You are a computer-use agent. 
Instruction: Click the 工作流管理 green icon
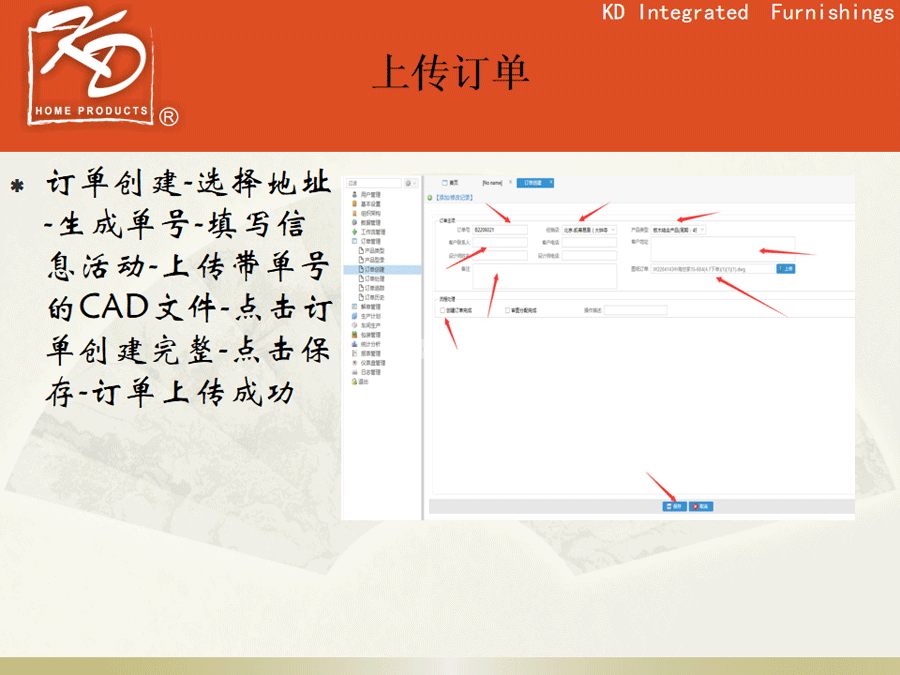tap(354, 232)
